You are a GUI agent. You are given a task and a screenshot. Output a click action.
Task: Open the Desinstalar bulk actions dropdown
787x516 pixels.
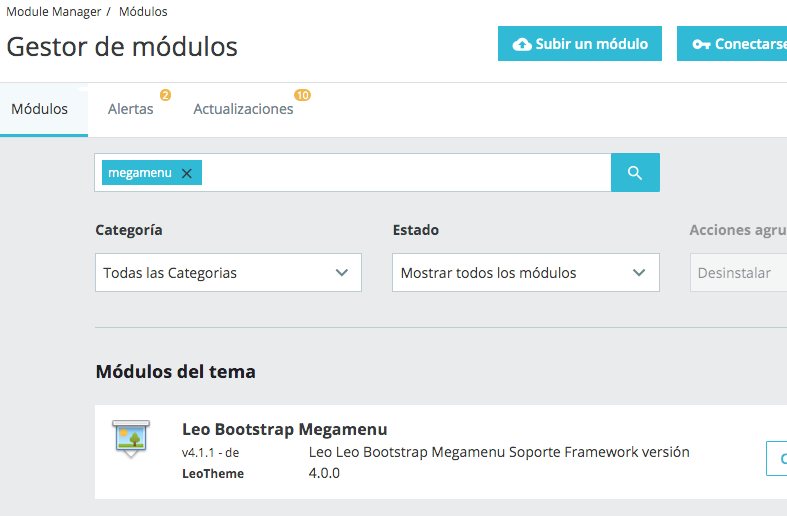click(x=738, y=273)
